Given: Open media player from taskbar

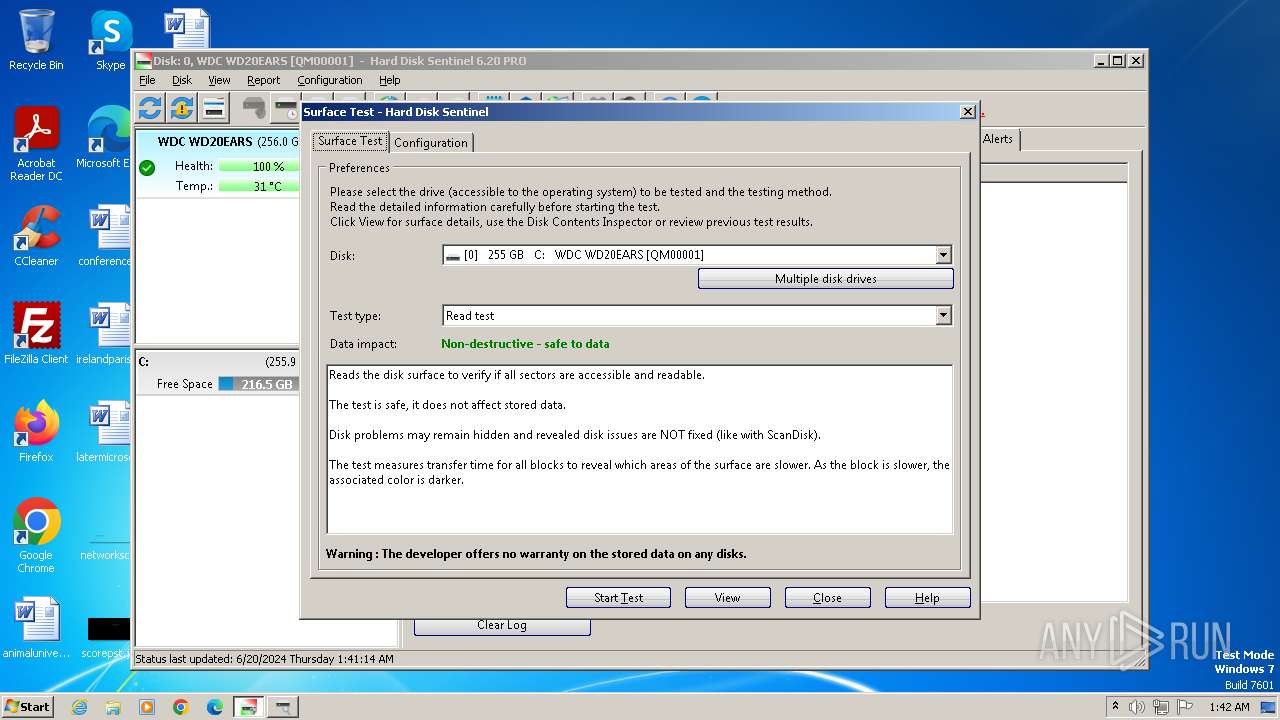Looking at the screenshot, I should tap(147, 707).
